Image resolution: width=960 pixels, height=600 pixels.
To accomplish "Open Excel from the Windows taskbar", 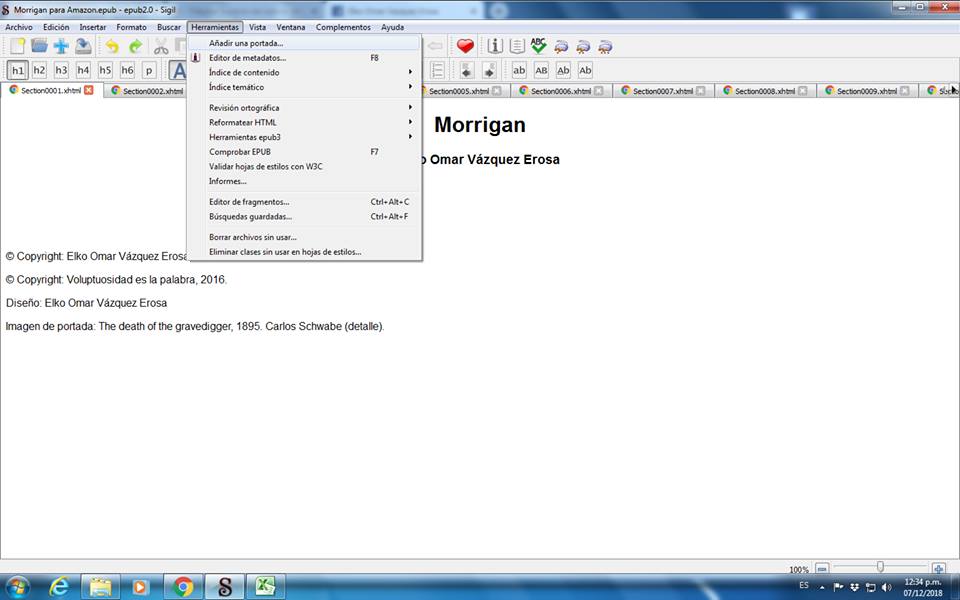I will click(x=261, y=587).
